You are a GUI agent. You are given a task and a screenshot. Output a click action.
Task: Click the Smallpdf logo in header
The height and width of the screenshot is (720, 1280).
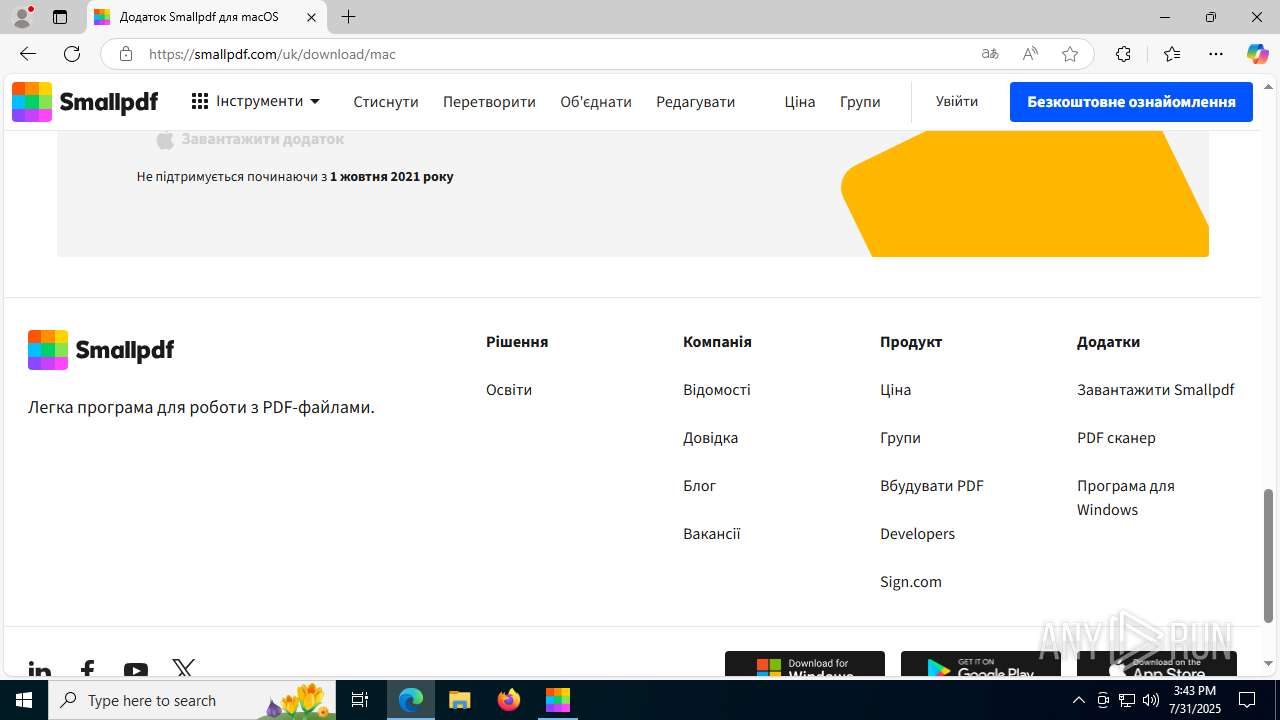coord(85,102)
